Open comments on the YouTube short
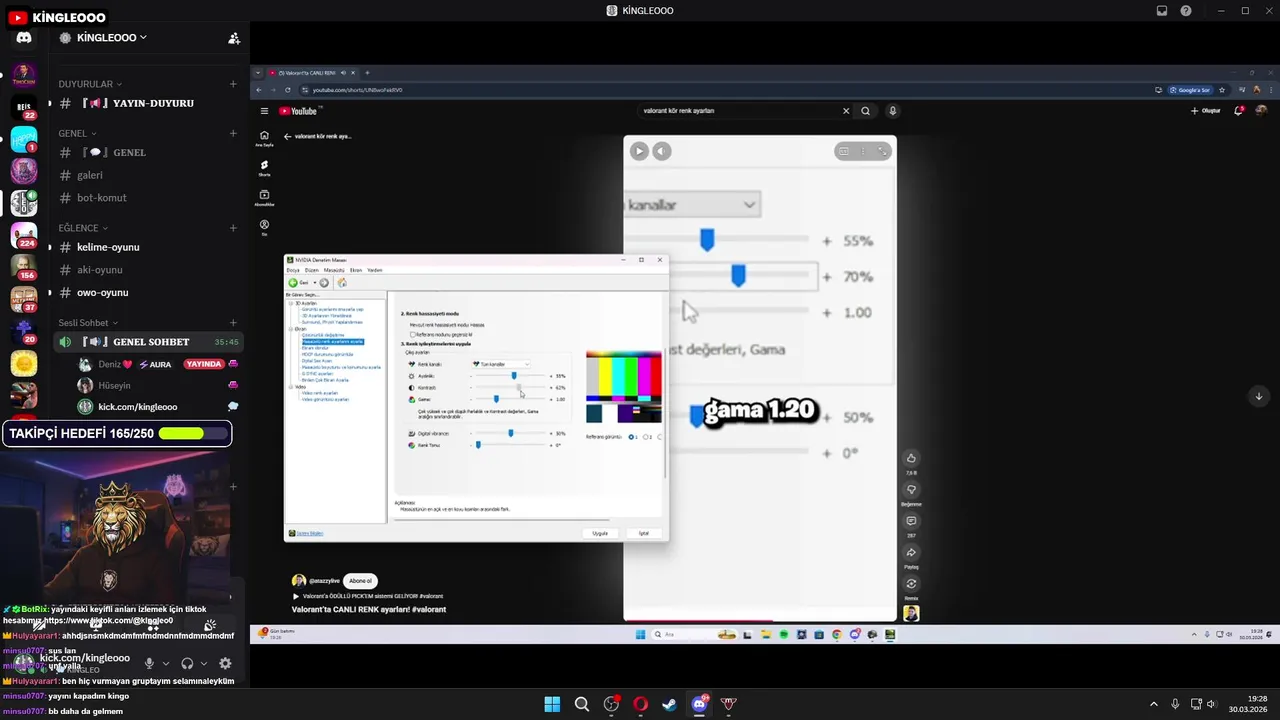1280x720 pixels. pos(911,521)
